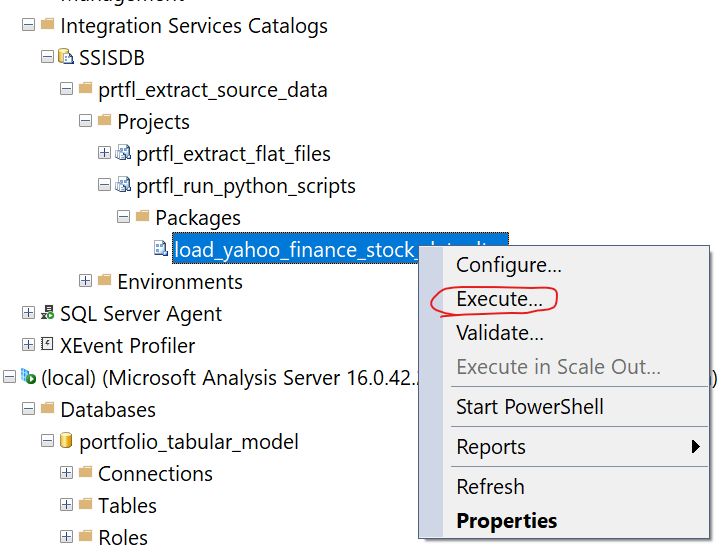Click the Analysis Server connection icon
The height and width of the screenshot is (554, 724).
pyautogui.click(x=28, y=378)
